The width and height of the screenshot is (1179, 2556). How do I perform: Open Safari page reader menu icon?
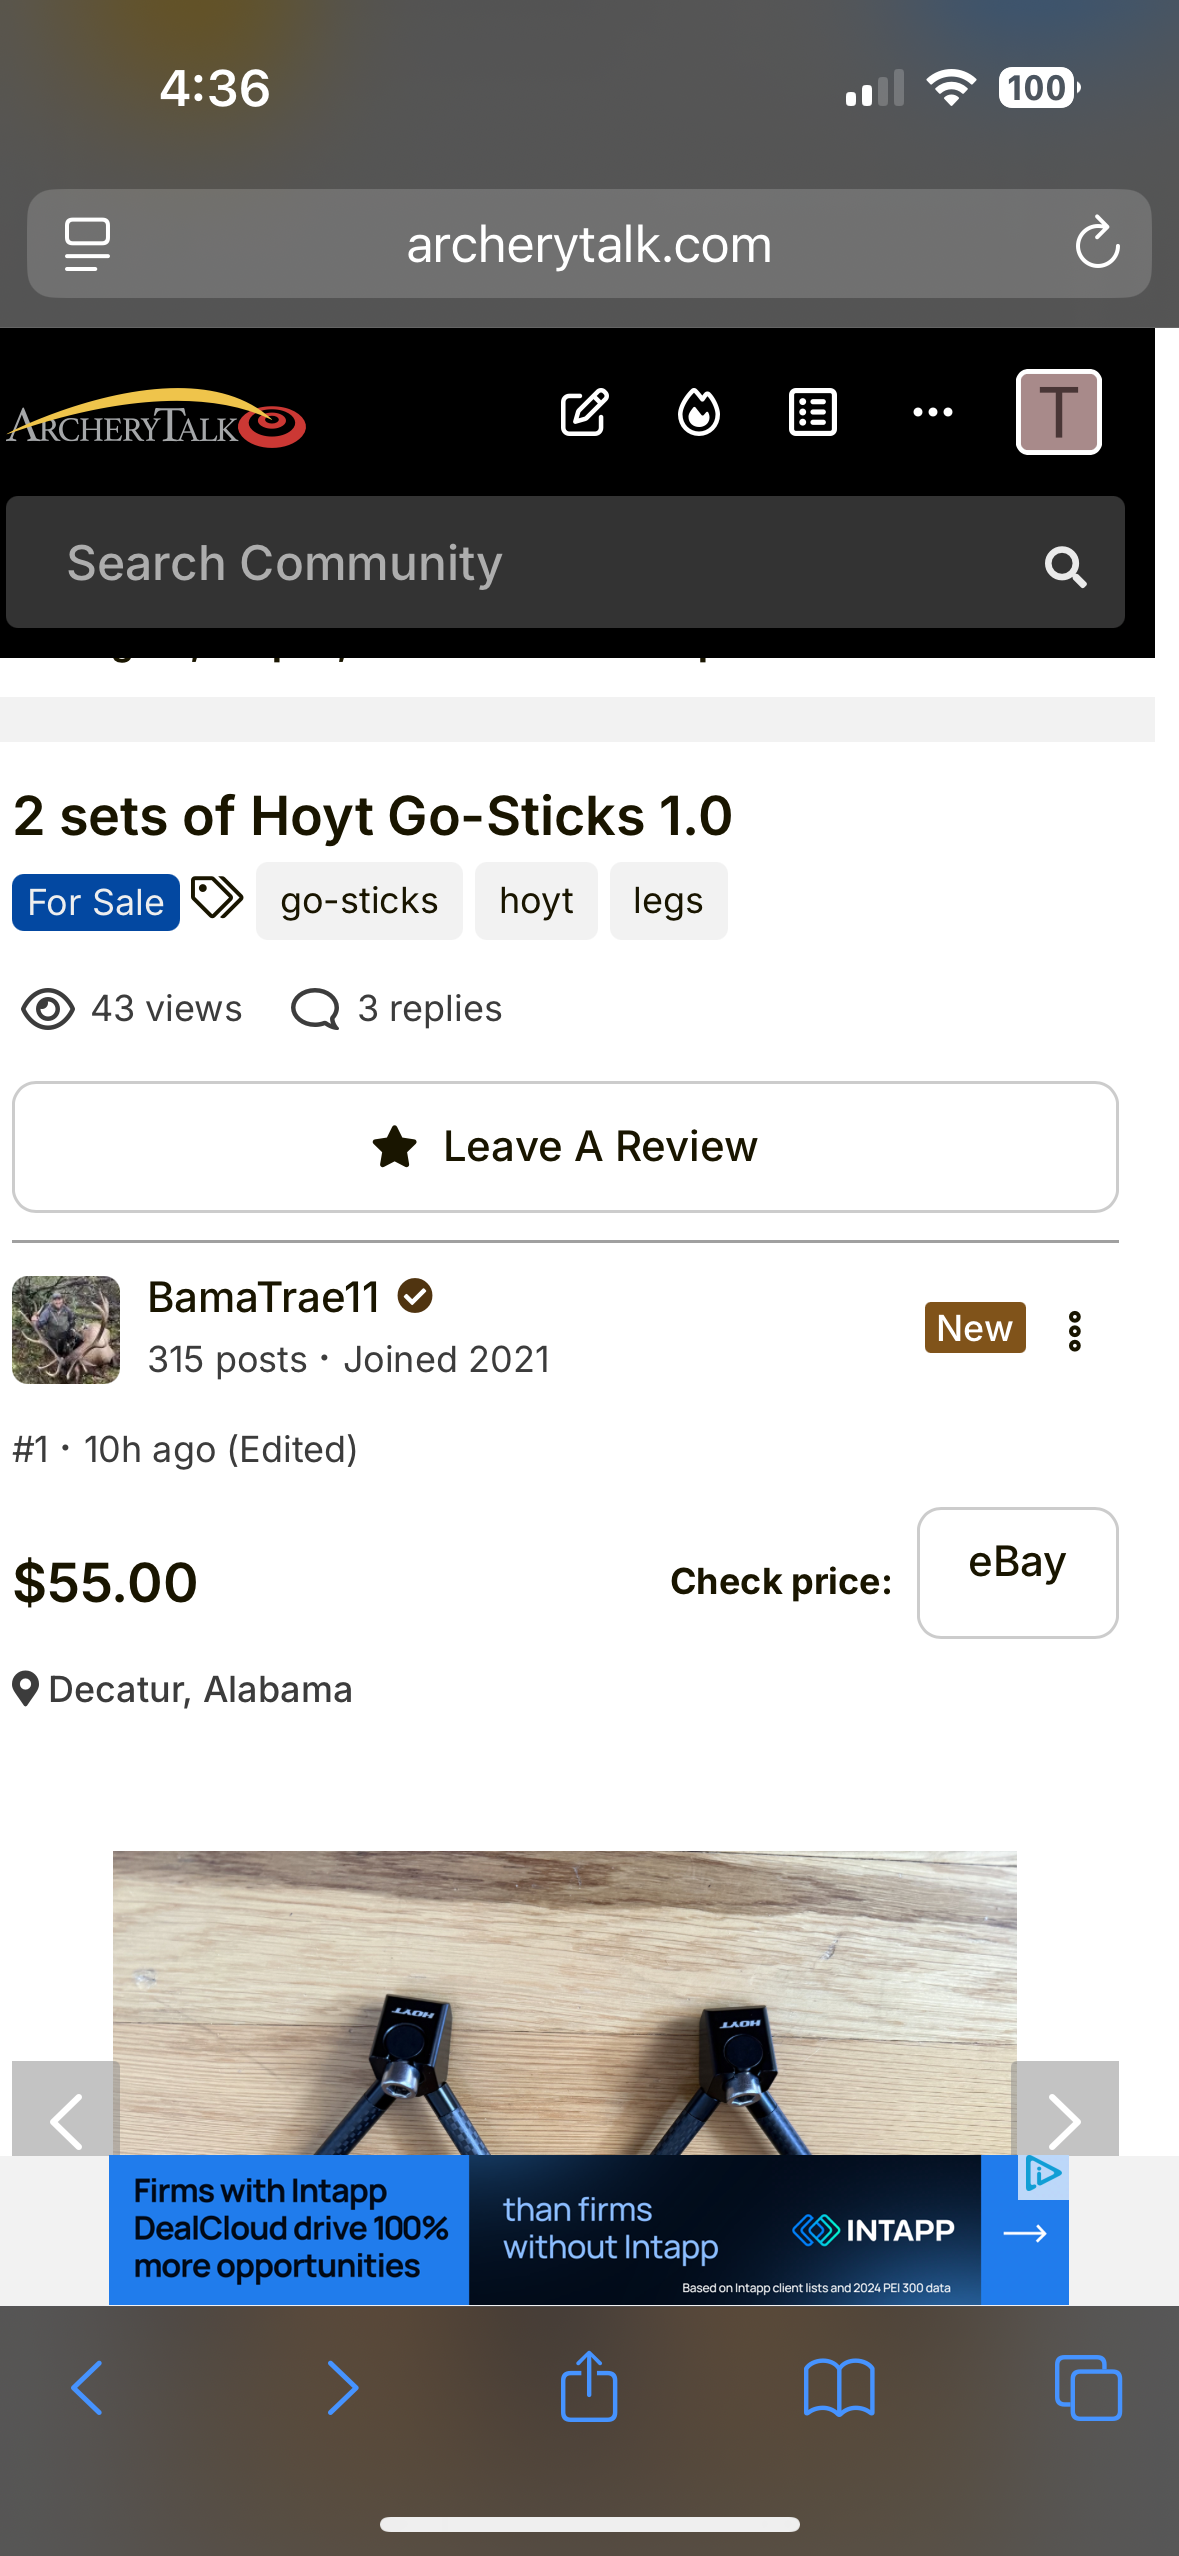point(87,244)
